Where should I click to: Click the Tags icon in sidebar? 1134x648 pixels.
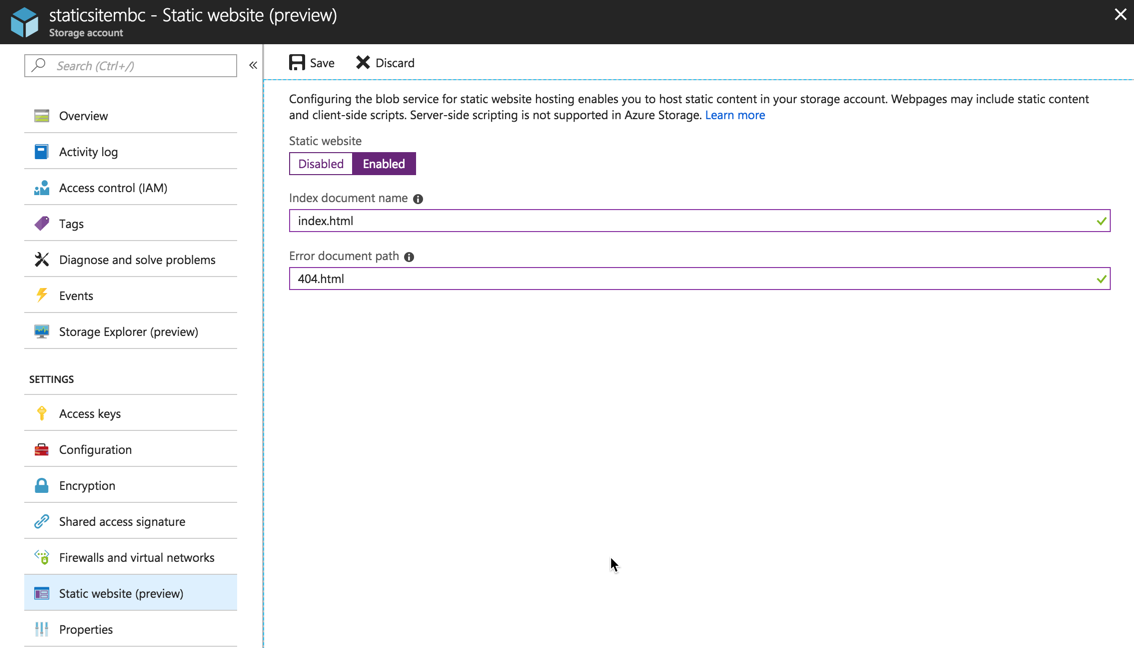(x=41, y=223)
